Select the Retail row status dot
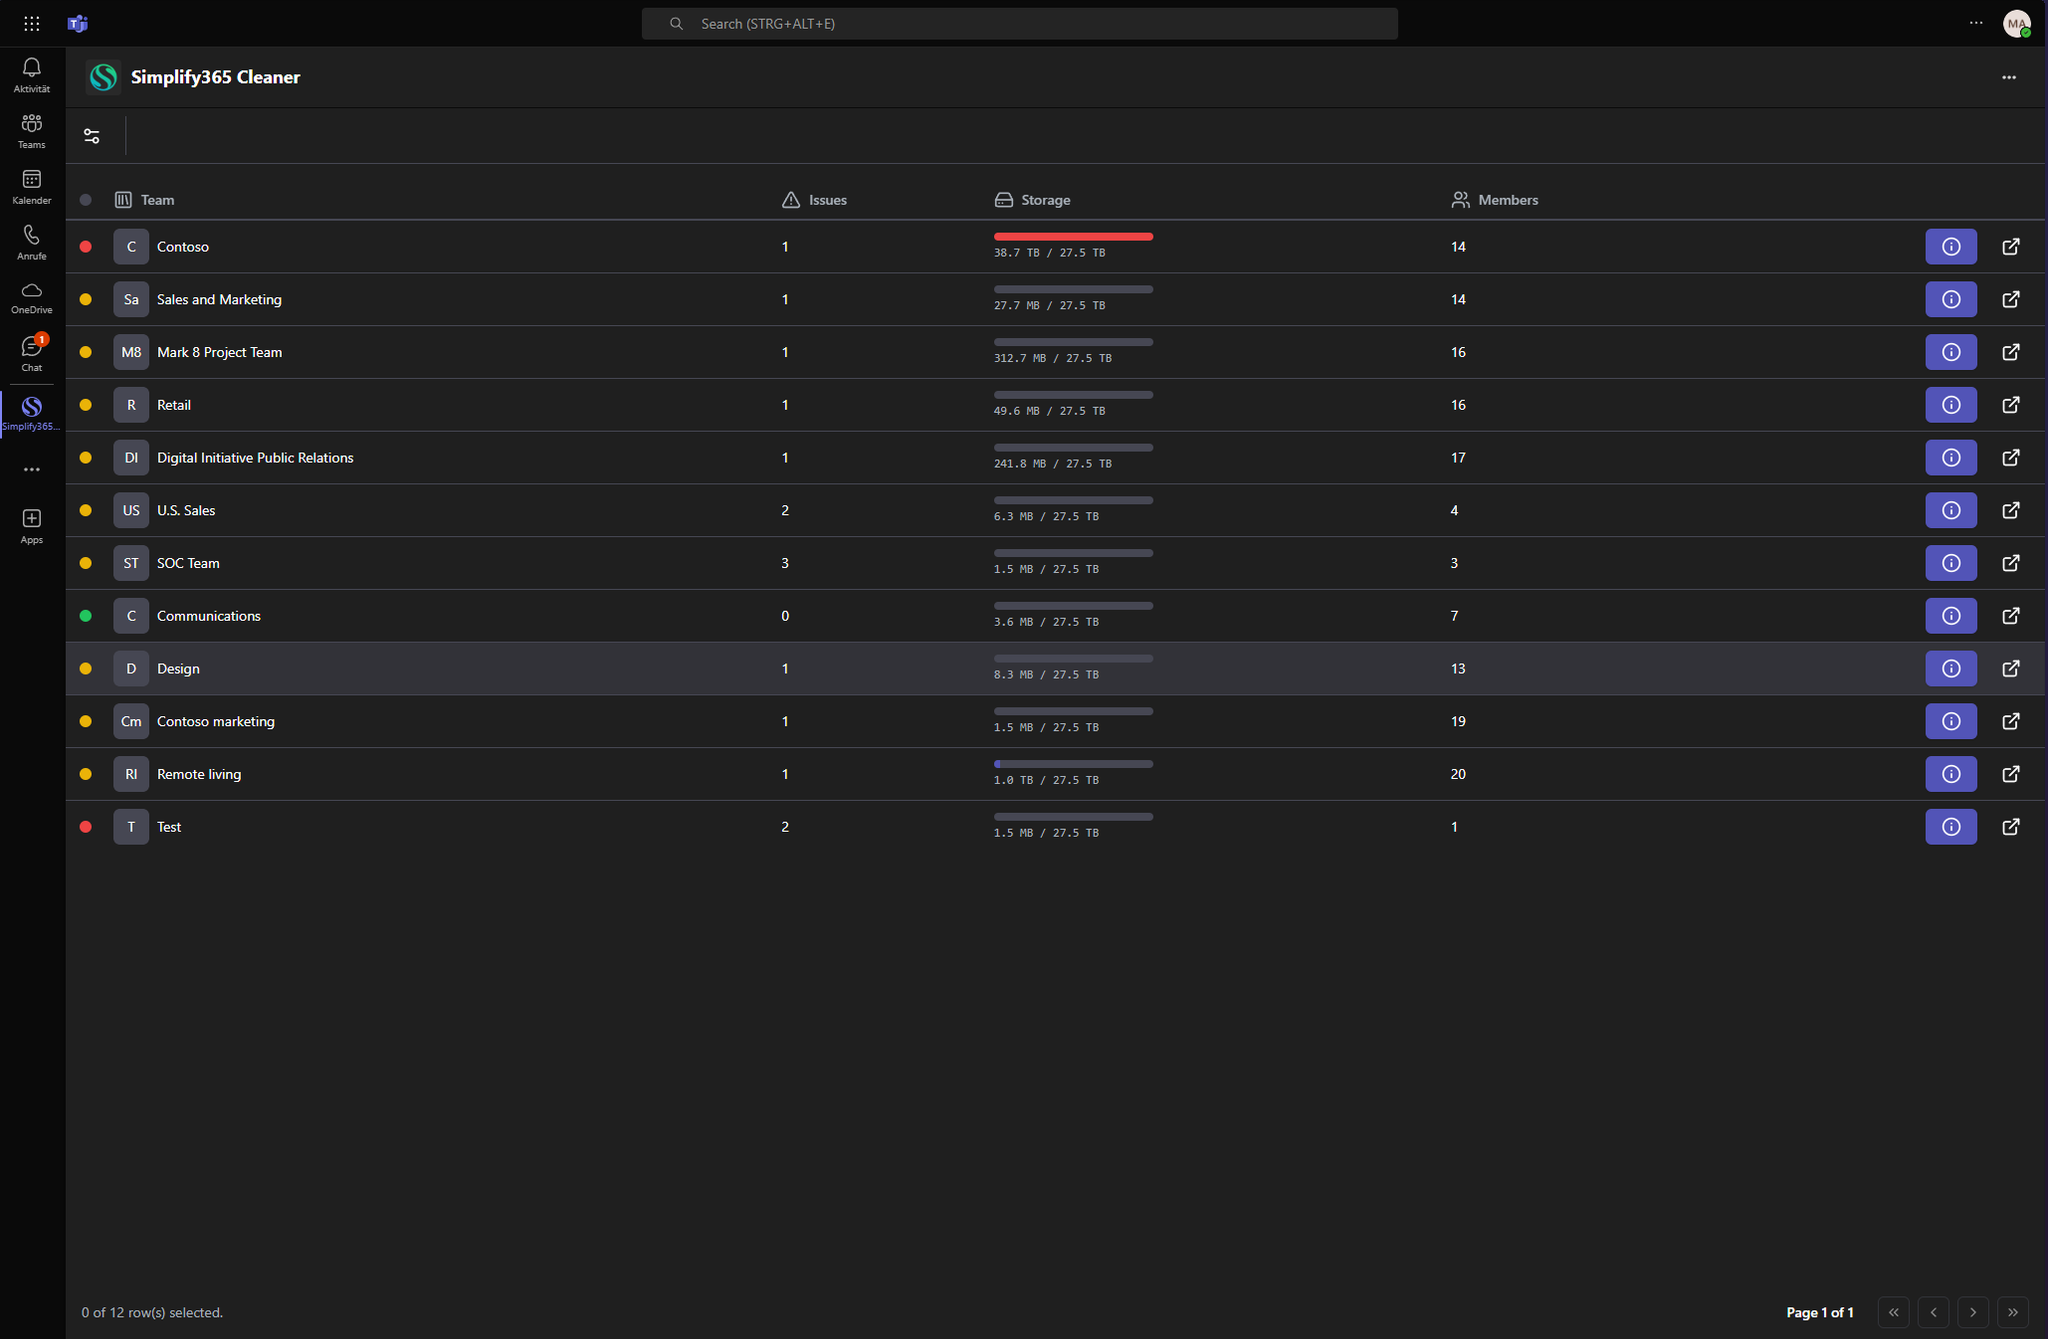 tap(86, 405)
